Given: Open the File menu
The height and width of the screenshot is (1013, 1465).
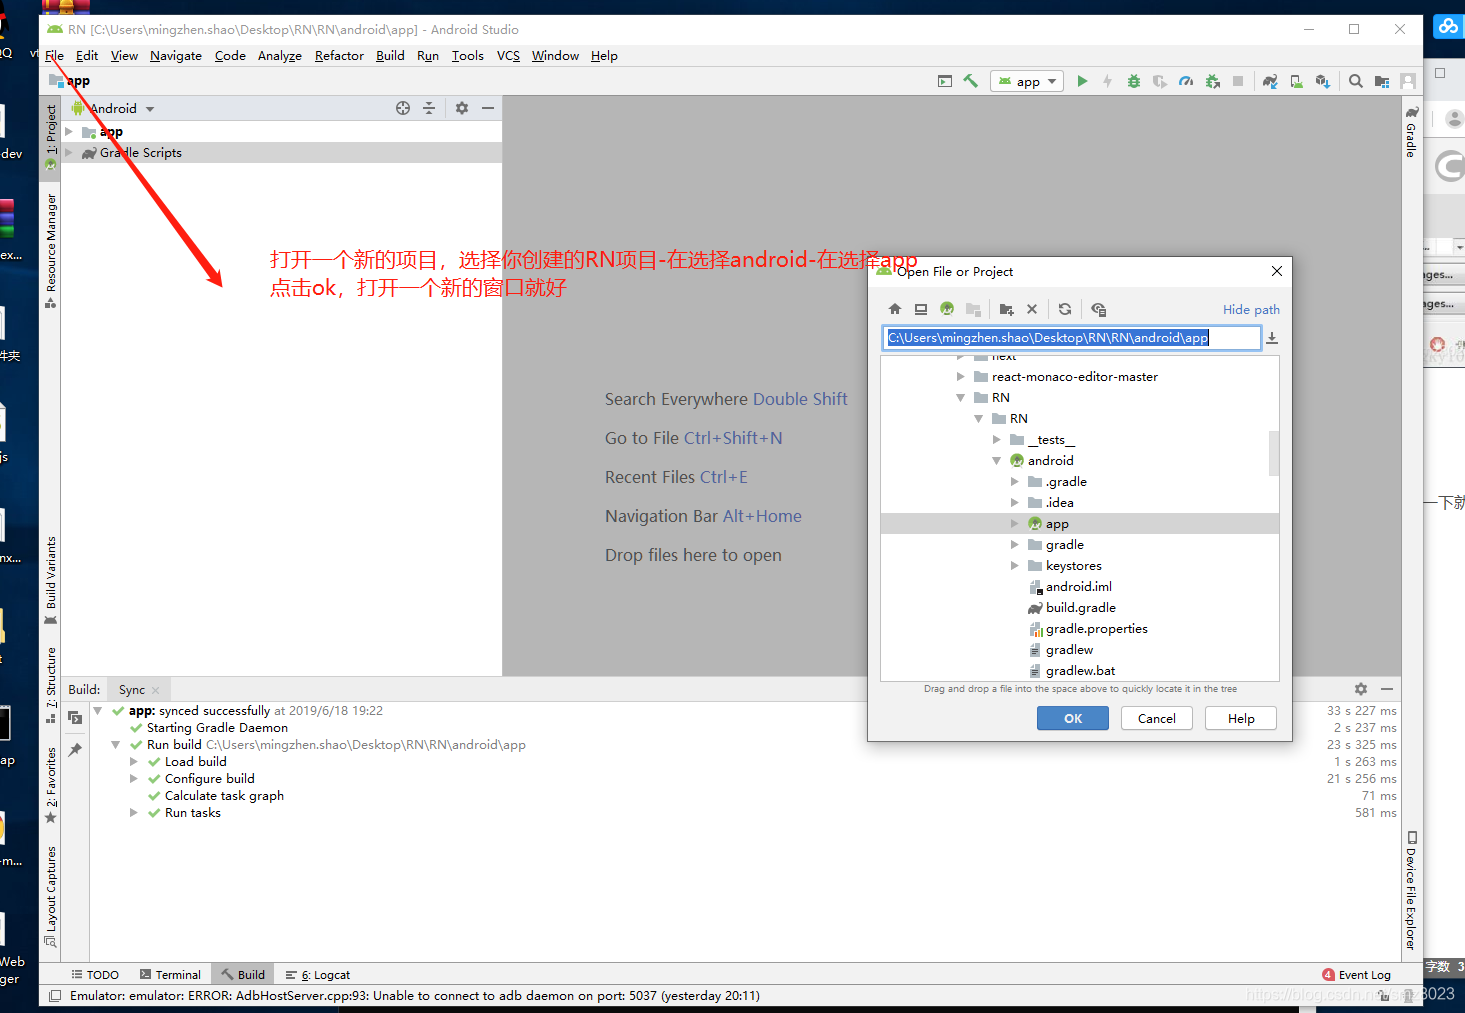Looking at the screenshot, I should point(54,56).
